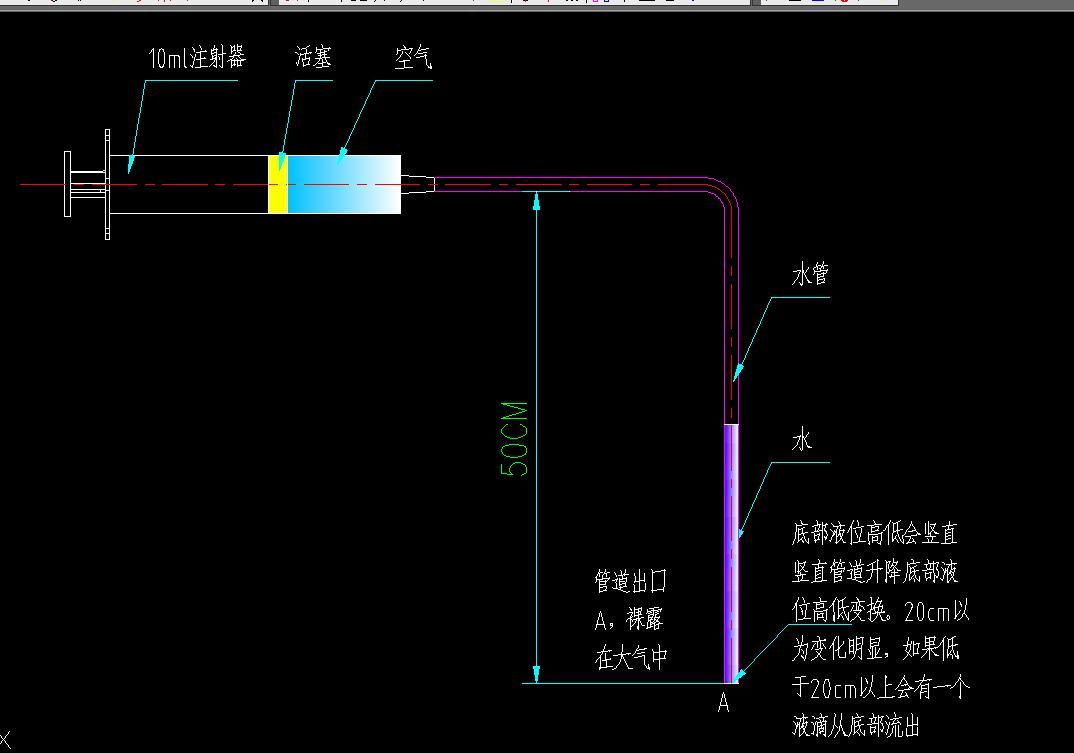Click the 底部液位高低 description paragraph

tap(880, 630)
